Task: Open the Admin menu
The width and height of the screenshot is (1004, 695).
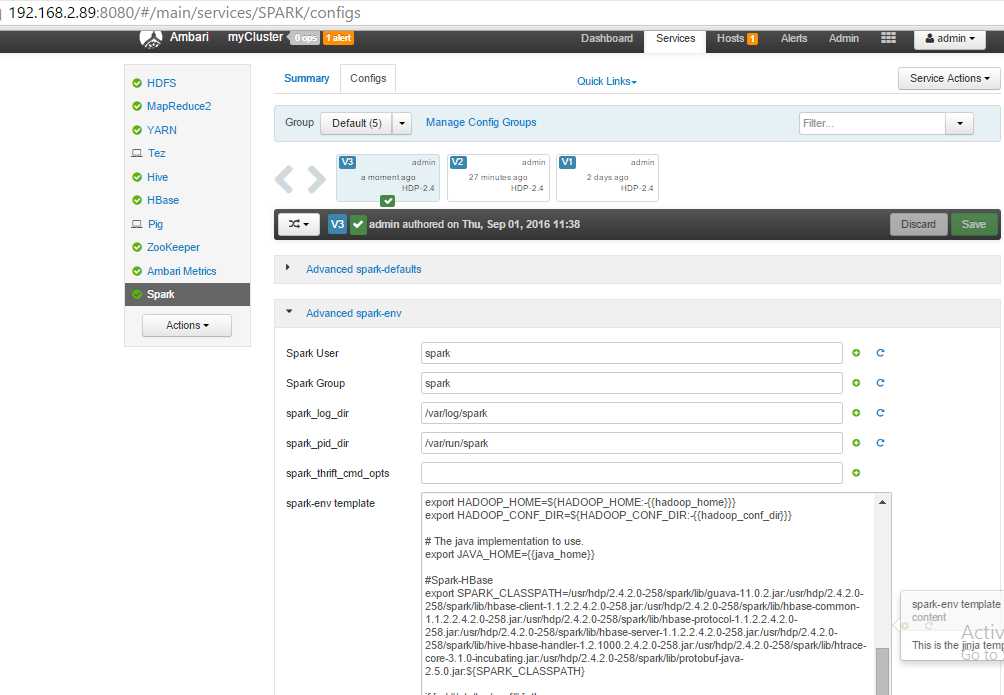Action: pos(843,38)
